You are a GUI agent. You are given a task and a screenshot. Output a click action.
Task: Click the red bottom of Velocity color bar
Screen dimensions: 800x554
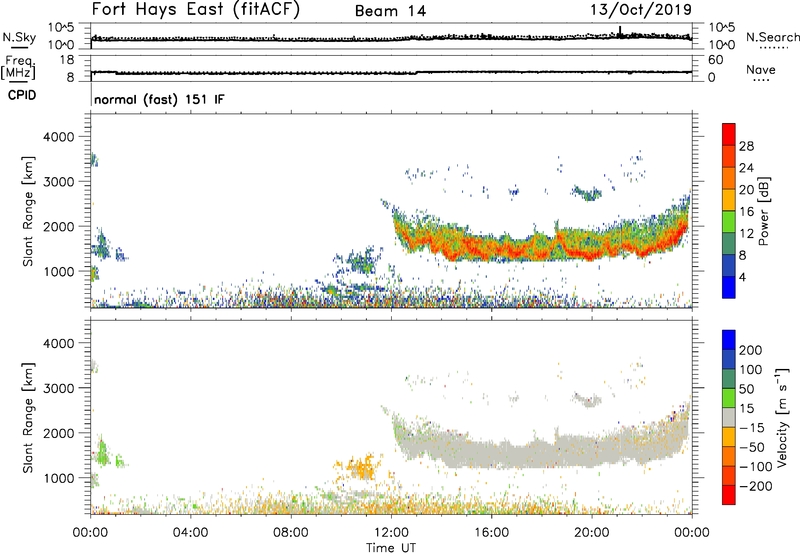(x=729, y=495)
